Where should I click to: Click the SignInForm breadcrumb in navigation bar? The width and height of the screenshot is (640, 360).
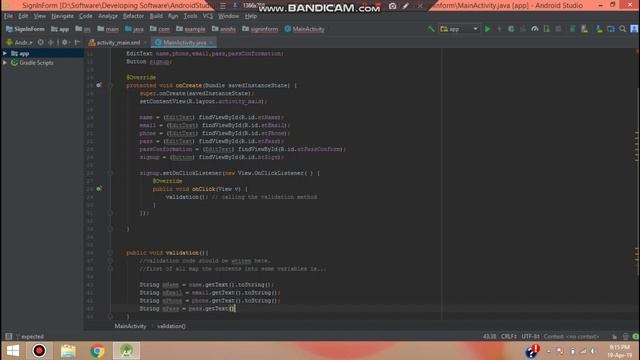[25, 29]
